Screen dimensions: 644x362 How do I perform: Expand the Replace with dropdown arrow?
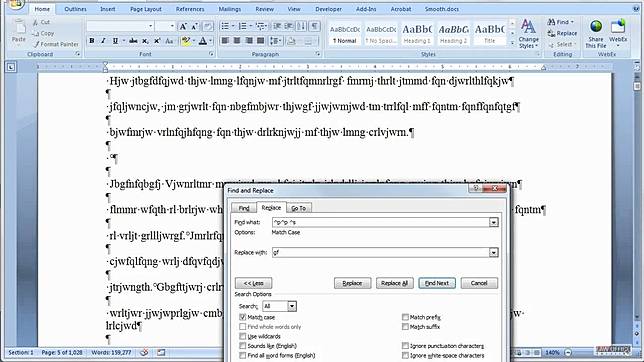pyautogui.click(x=493, y=252)
